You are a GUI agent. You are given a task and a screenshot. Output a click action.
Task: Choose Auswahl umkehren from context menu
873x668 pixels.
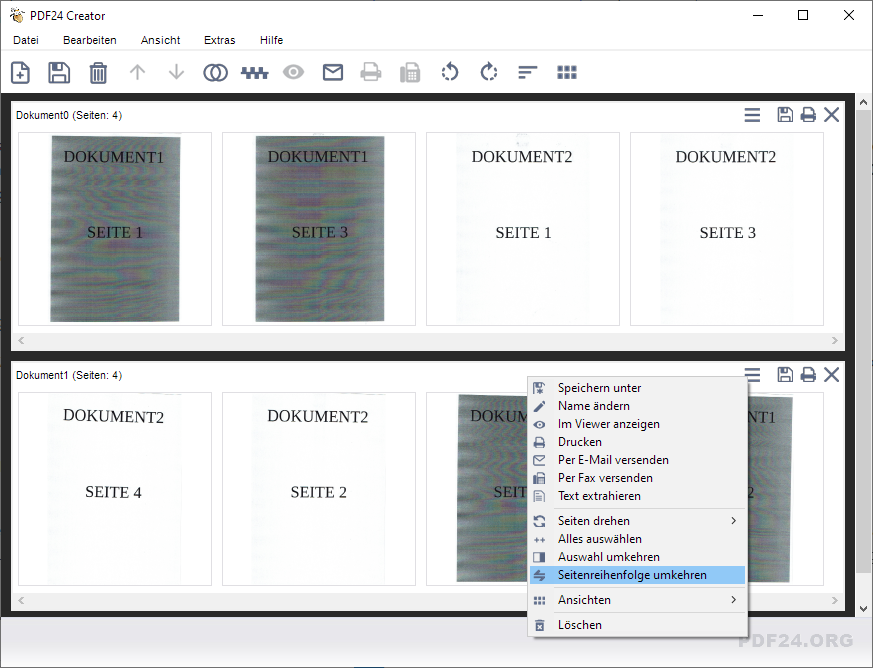pyautogui.click(x=608, y=557)
